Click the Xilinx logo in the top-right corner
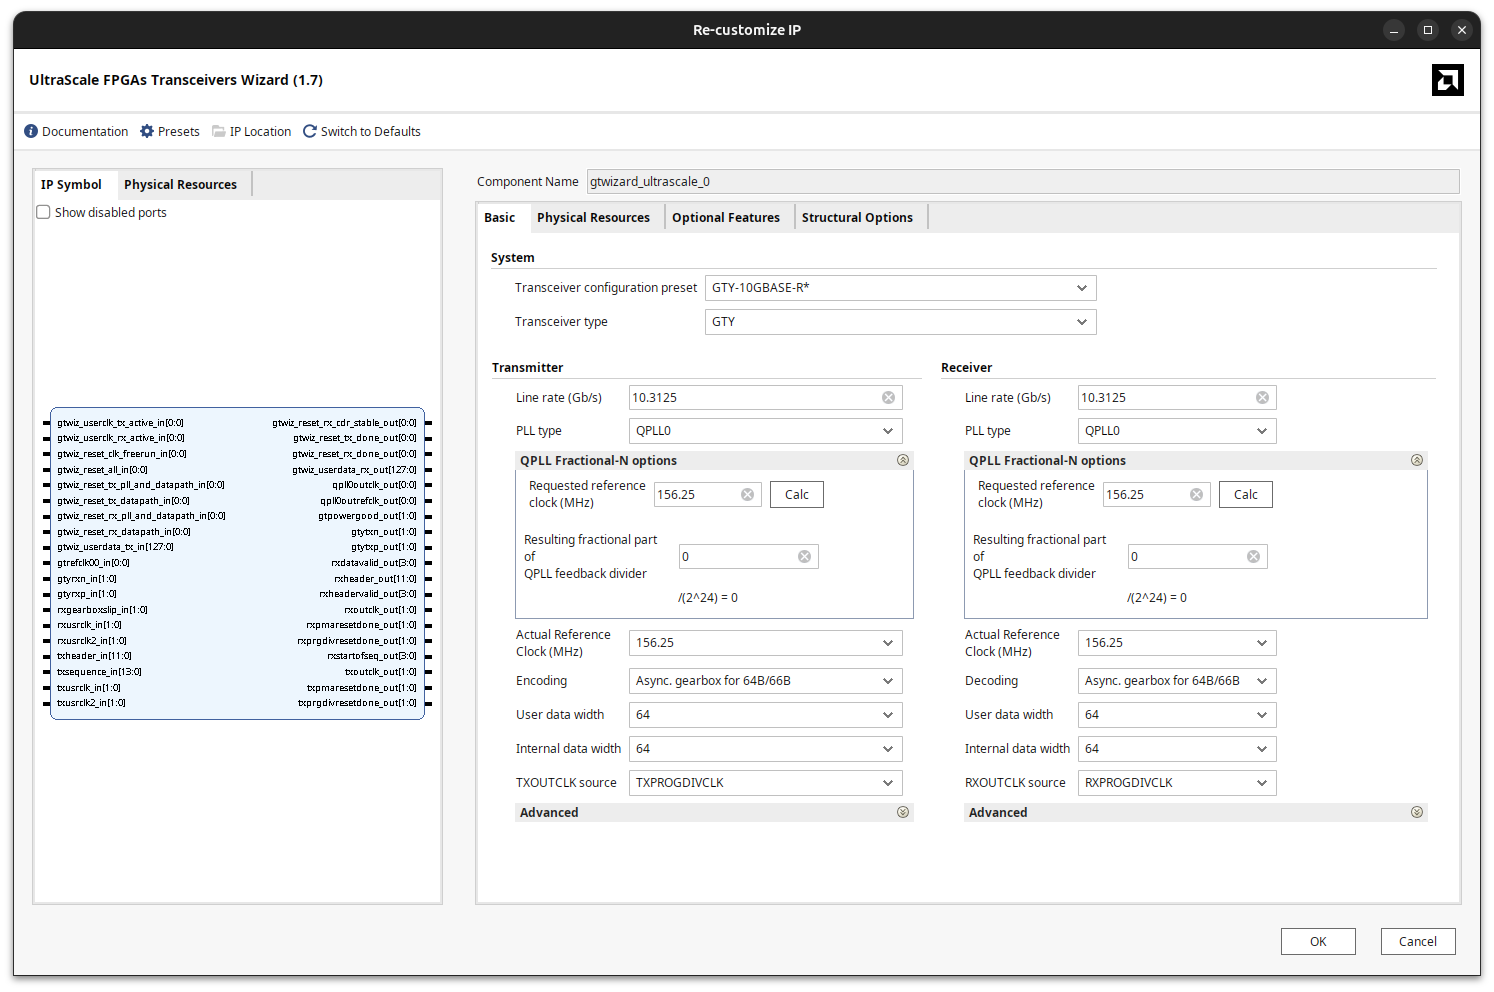 (1447, 79)
